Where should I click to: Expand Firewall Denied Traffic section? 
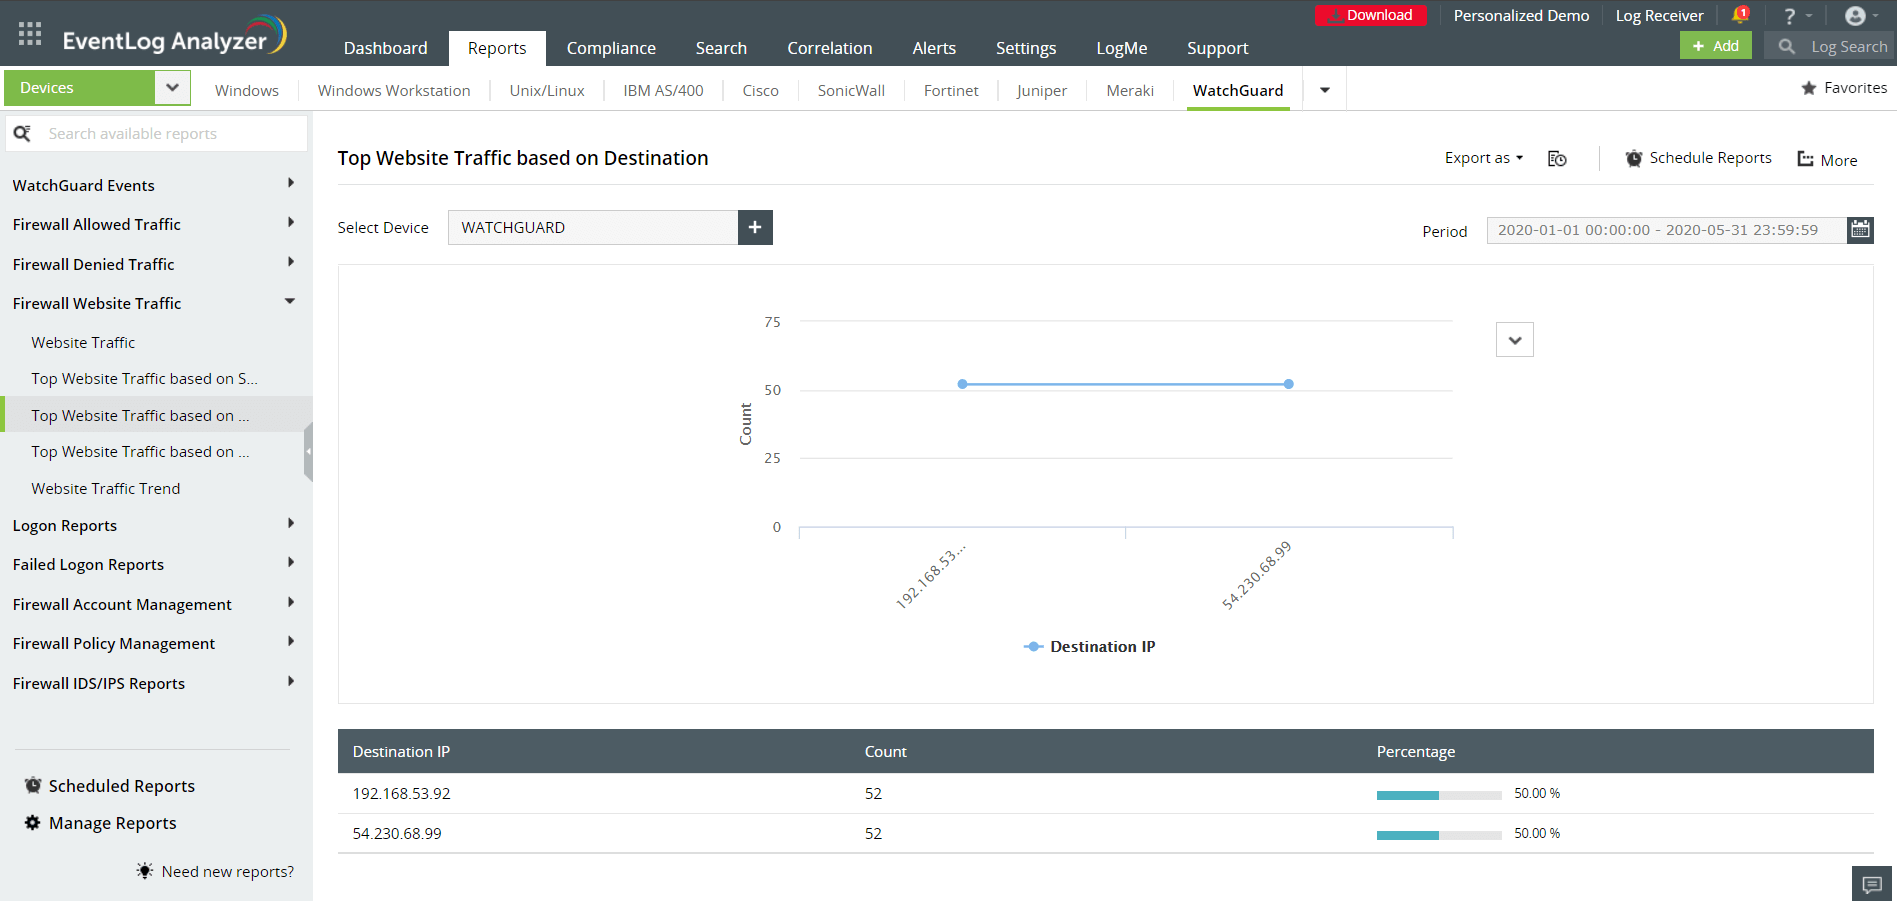click(291, 262)
